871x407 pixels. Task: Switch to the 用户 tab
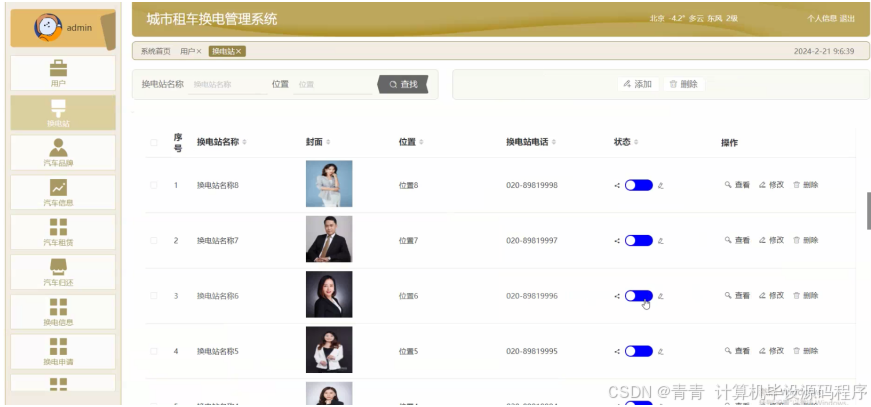(x=187, y=51)
